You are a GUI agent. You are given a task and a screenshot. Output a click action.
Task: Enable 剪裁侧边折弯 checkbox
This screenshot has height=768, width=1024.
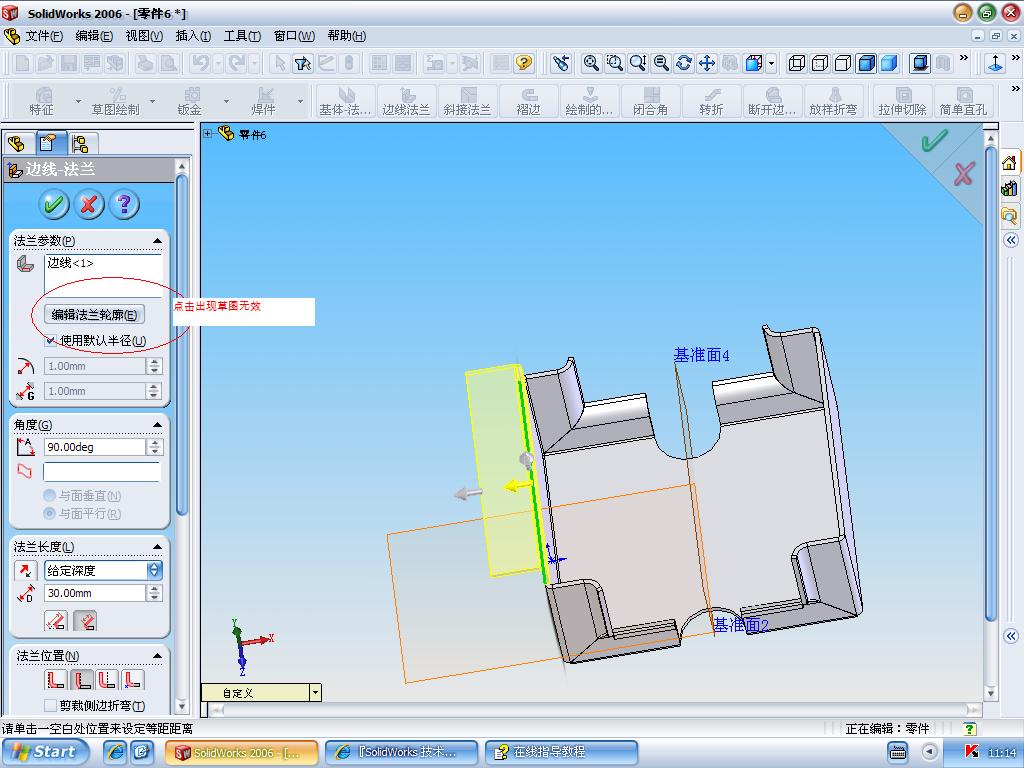(50, 705)
